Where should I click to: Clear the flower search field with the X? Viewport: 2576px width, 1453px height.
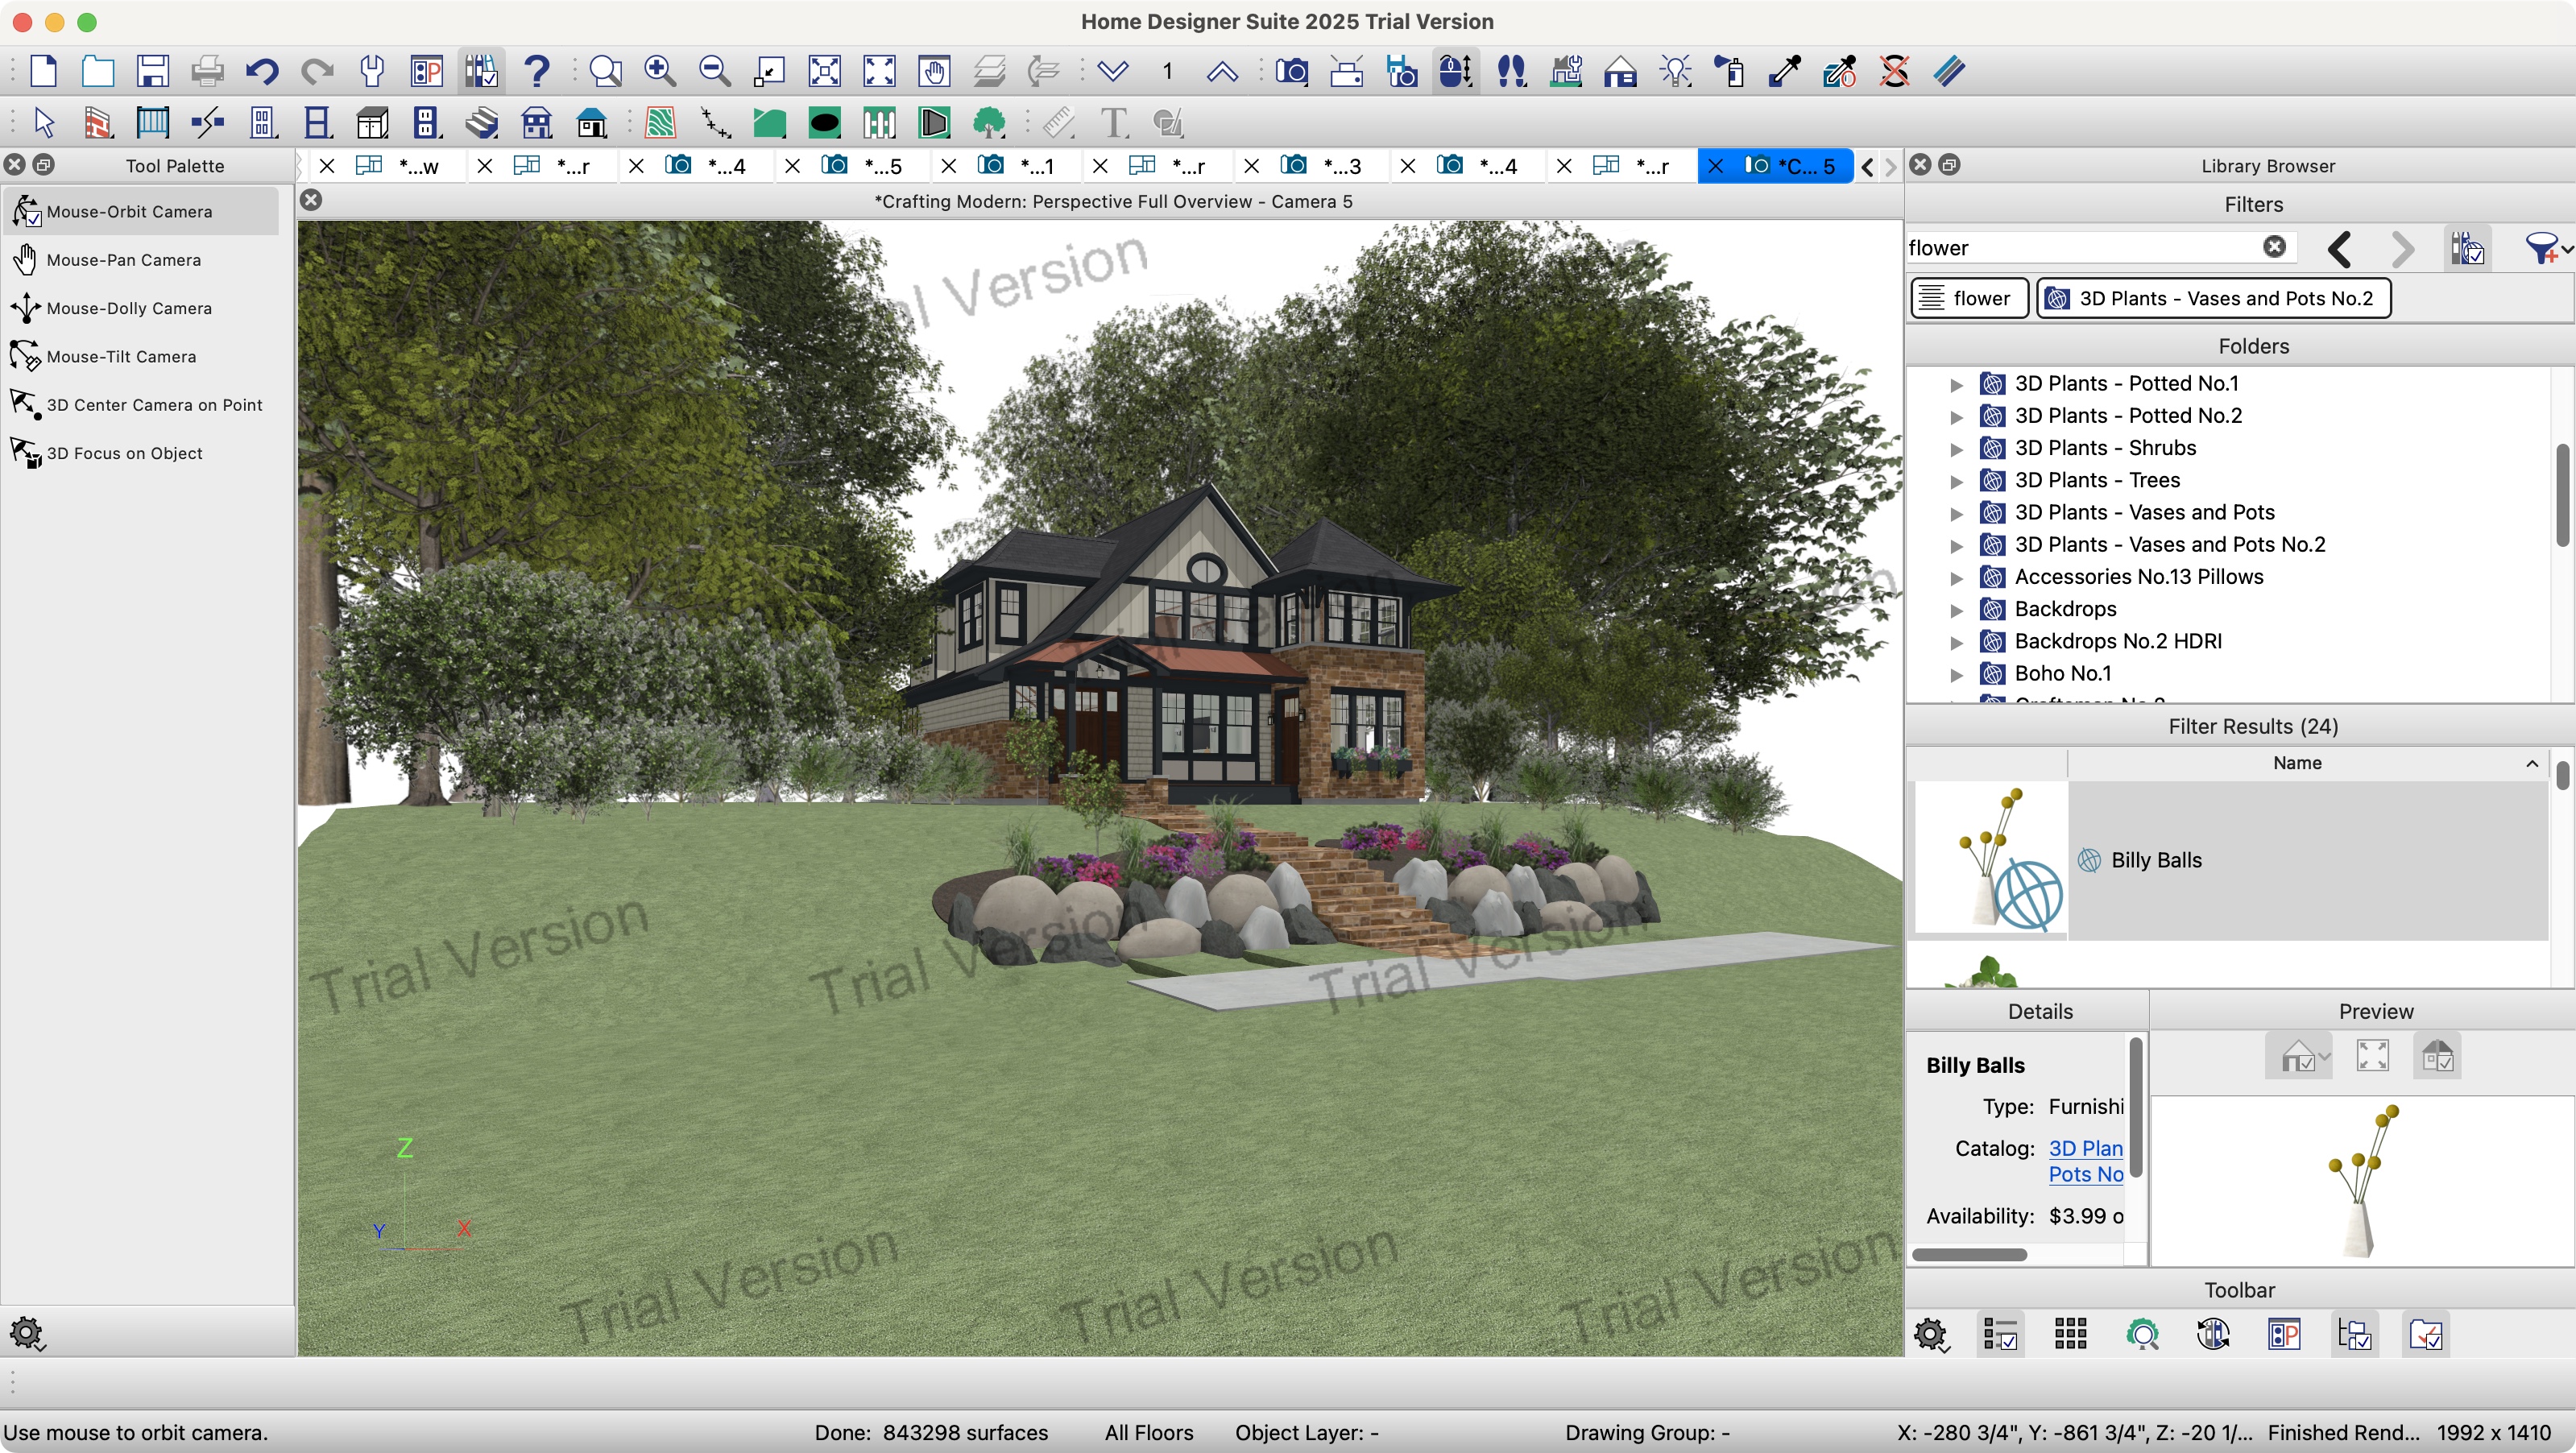tap(2274, 248)
